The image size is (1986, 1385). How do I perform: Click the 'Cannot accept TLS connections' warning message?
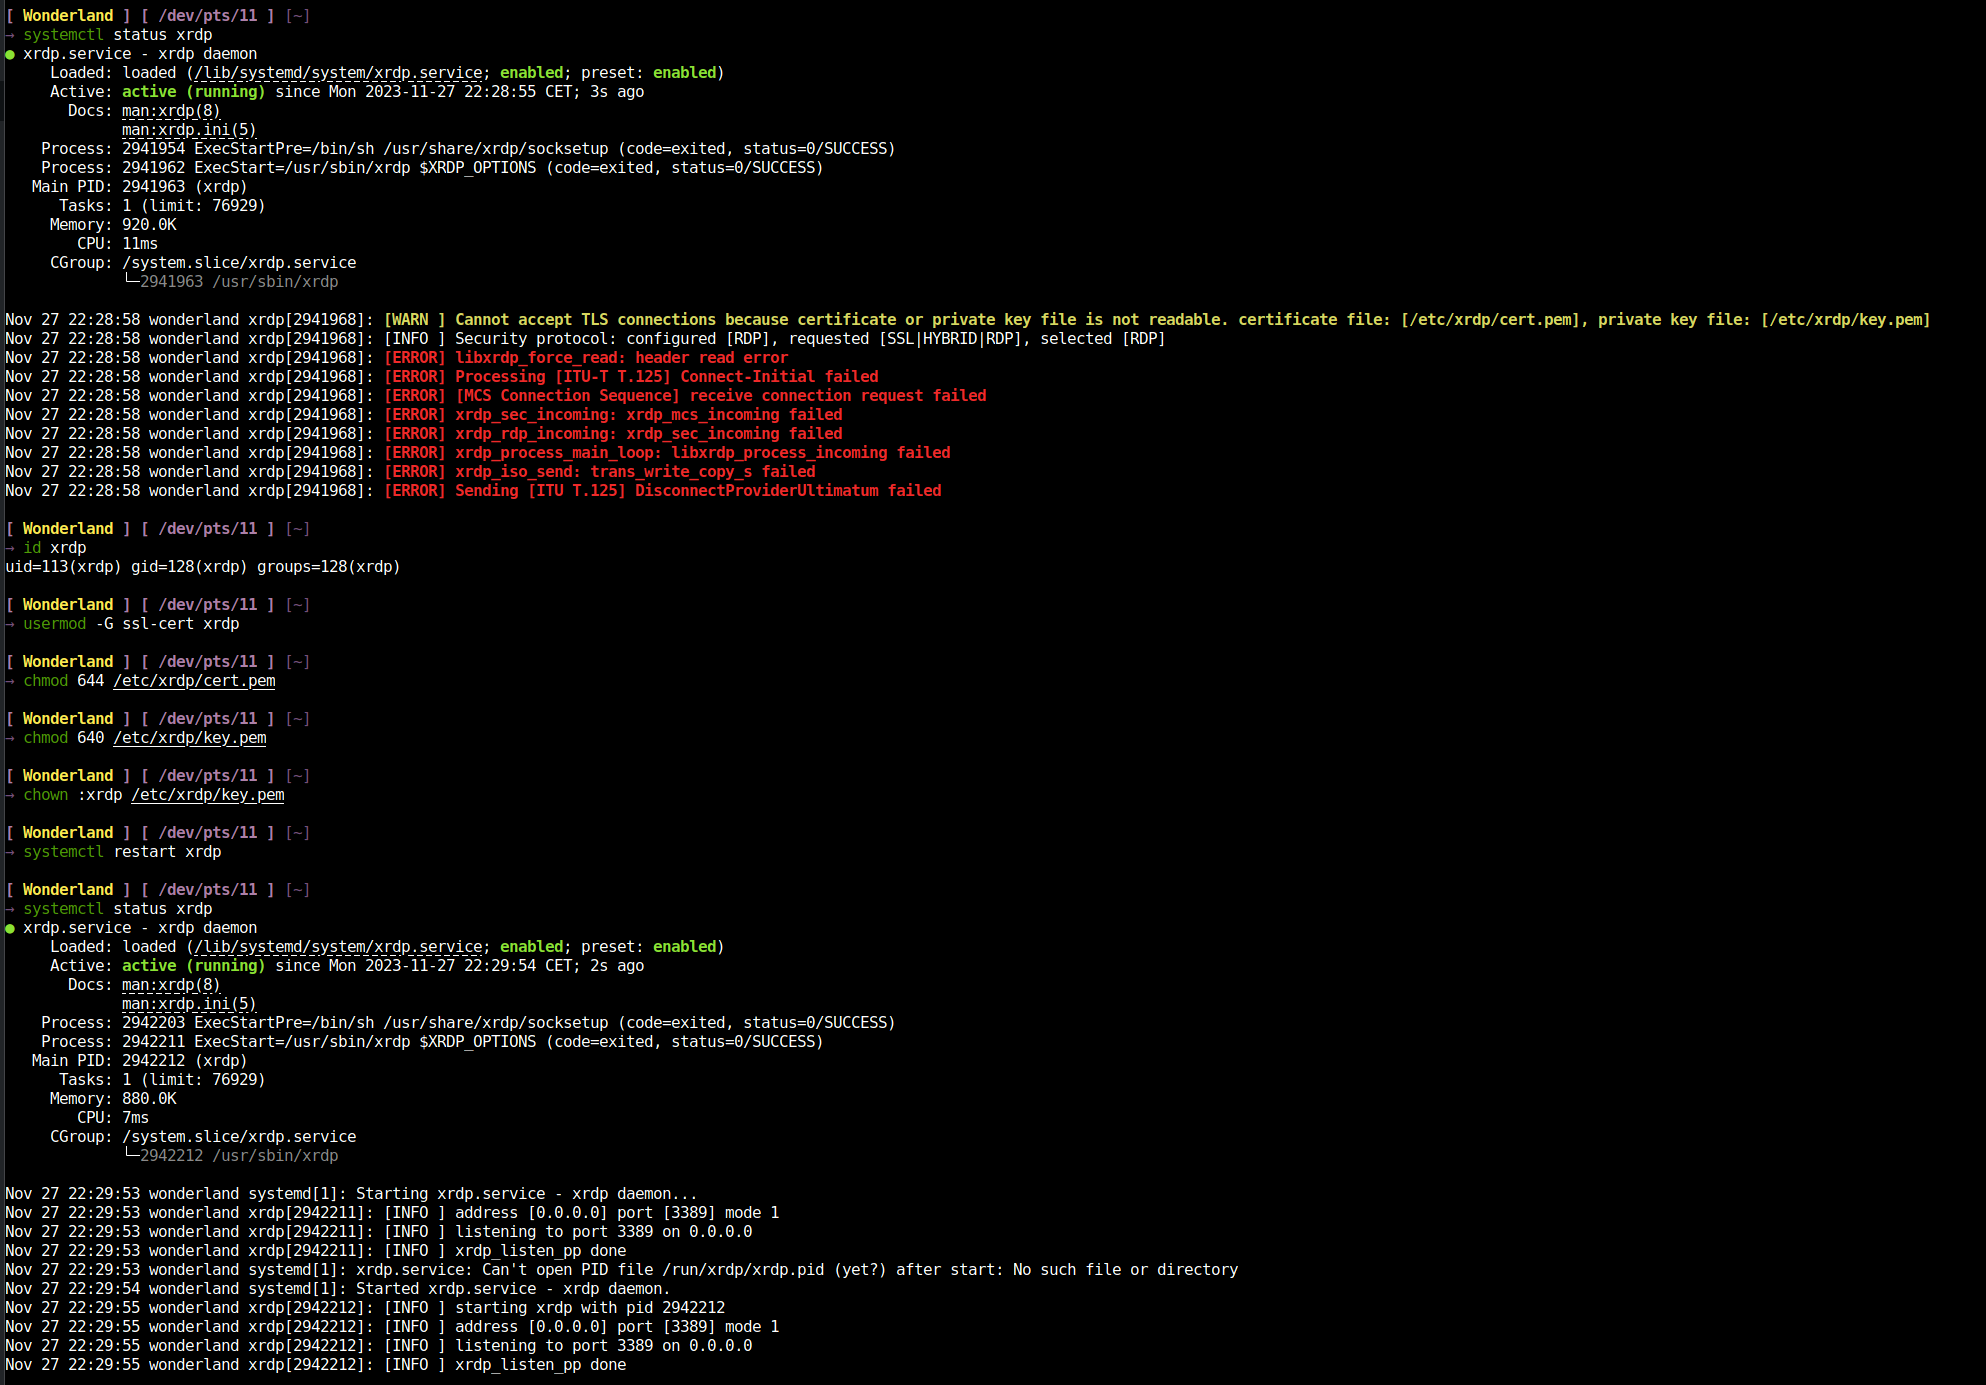(1192, 320)
